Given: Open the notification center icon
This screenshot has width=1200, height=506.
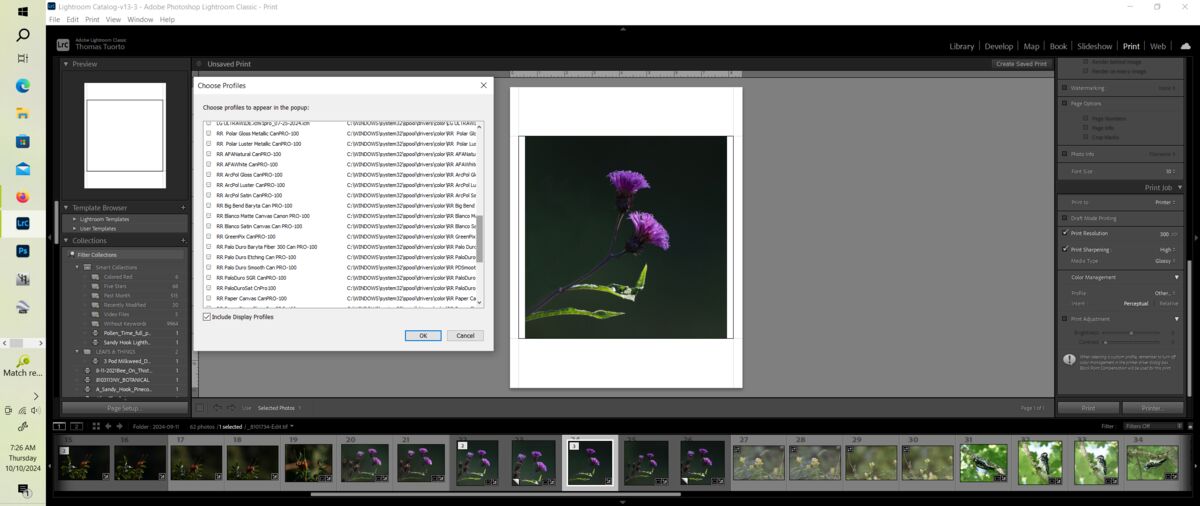Looking at the screenshot, I should tap(23, 489).
